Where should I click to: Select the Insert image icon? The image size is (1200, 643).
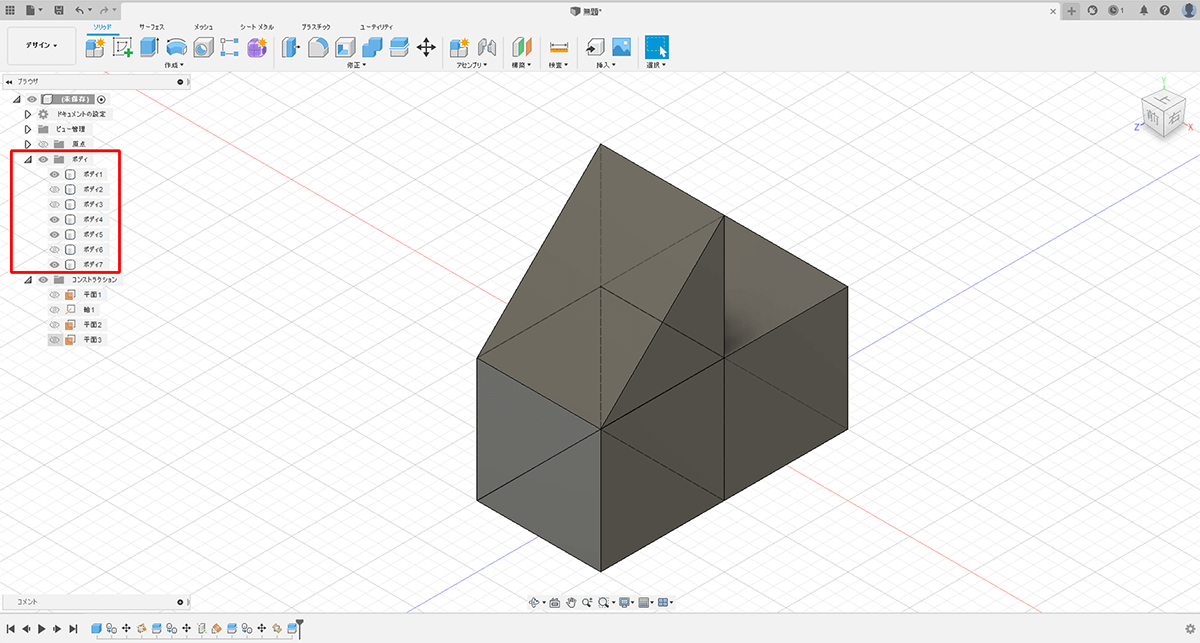click(x=621, y=47)
